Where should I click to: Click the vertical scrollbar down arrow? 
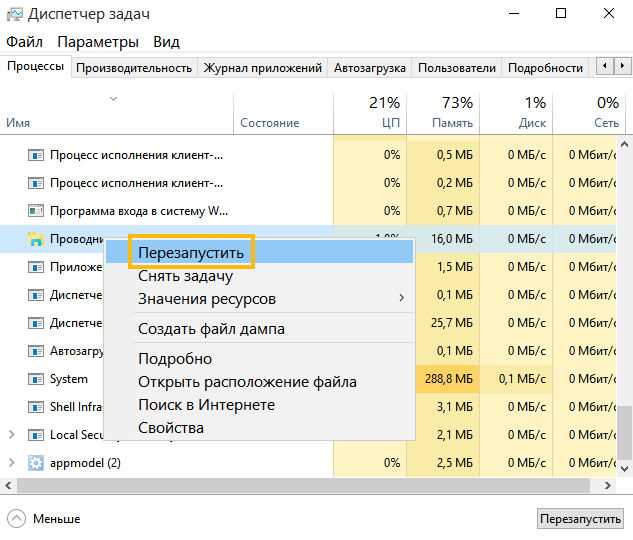coord(624,468)
